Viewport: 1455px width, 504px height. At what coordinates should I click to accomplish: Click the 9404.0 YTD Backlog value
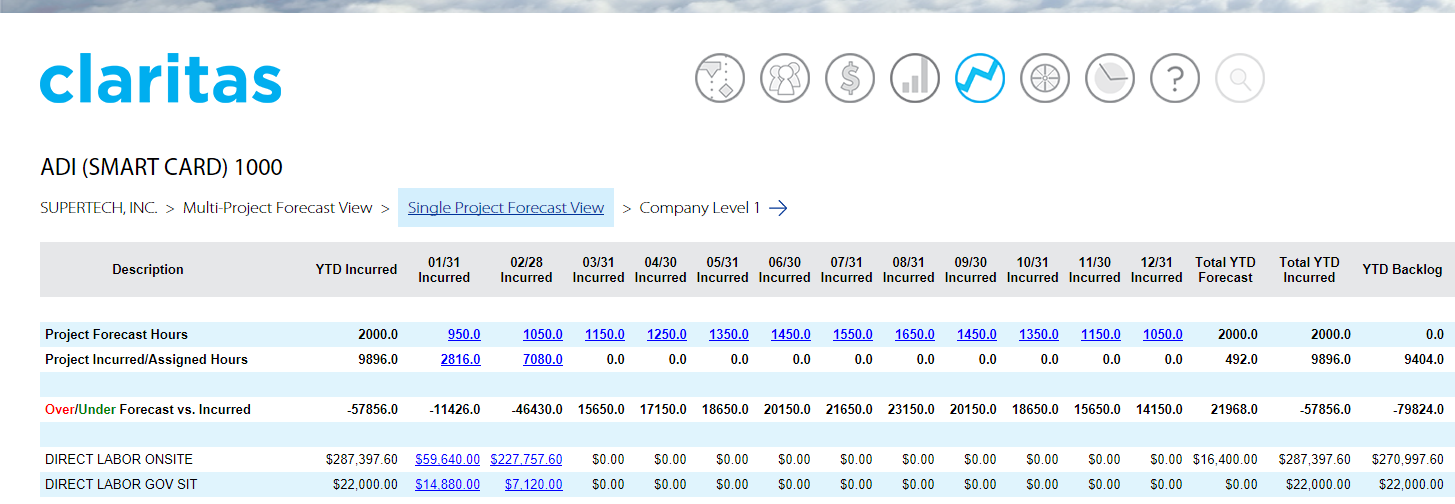coord(1423,360)
